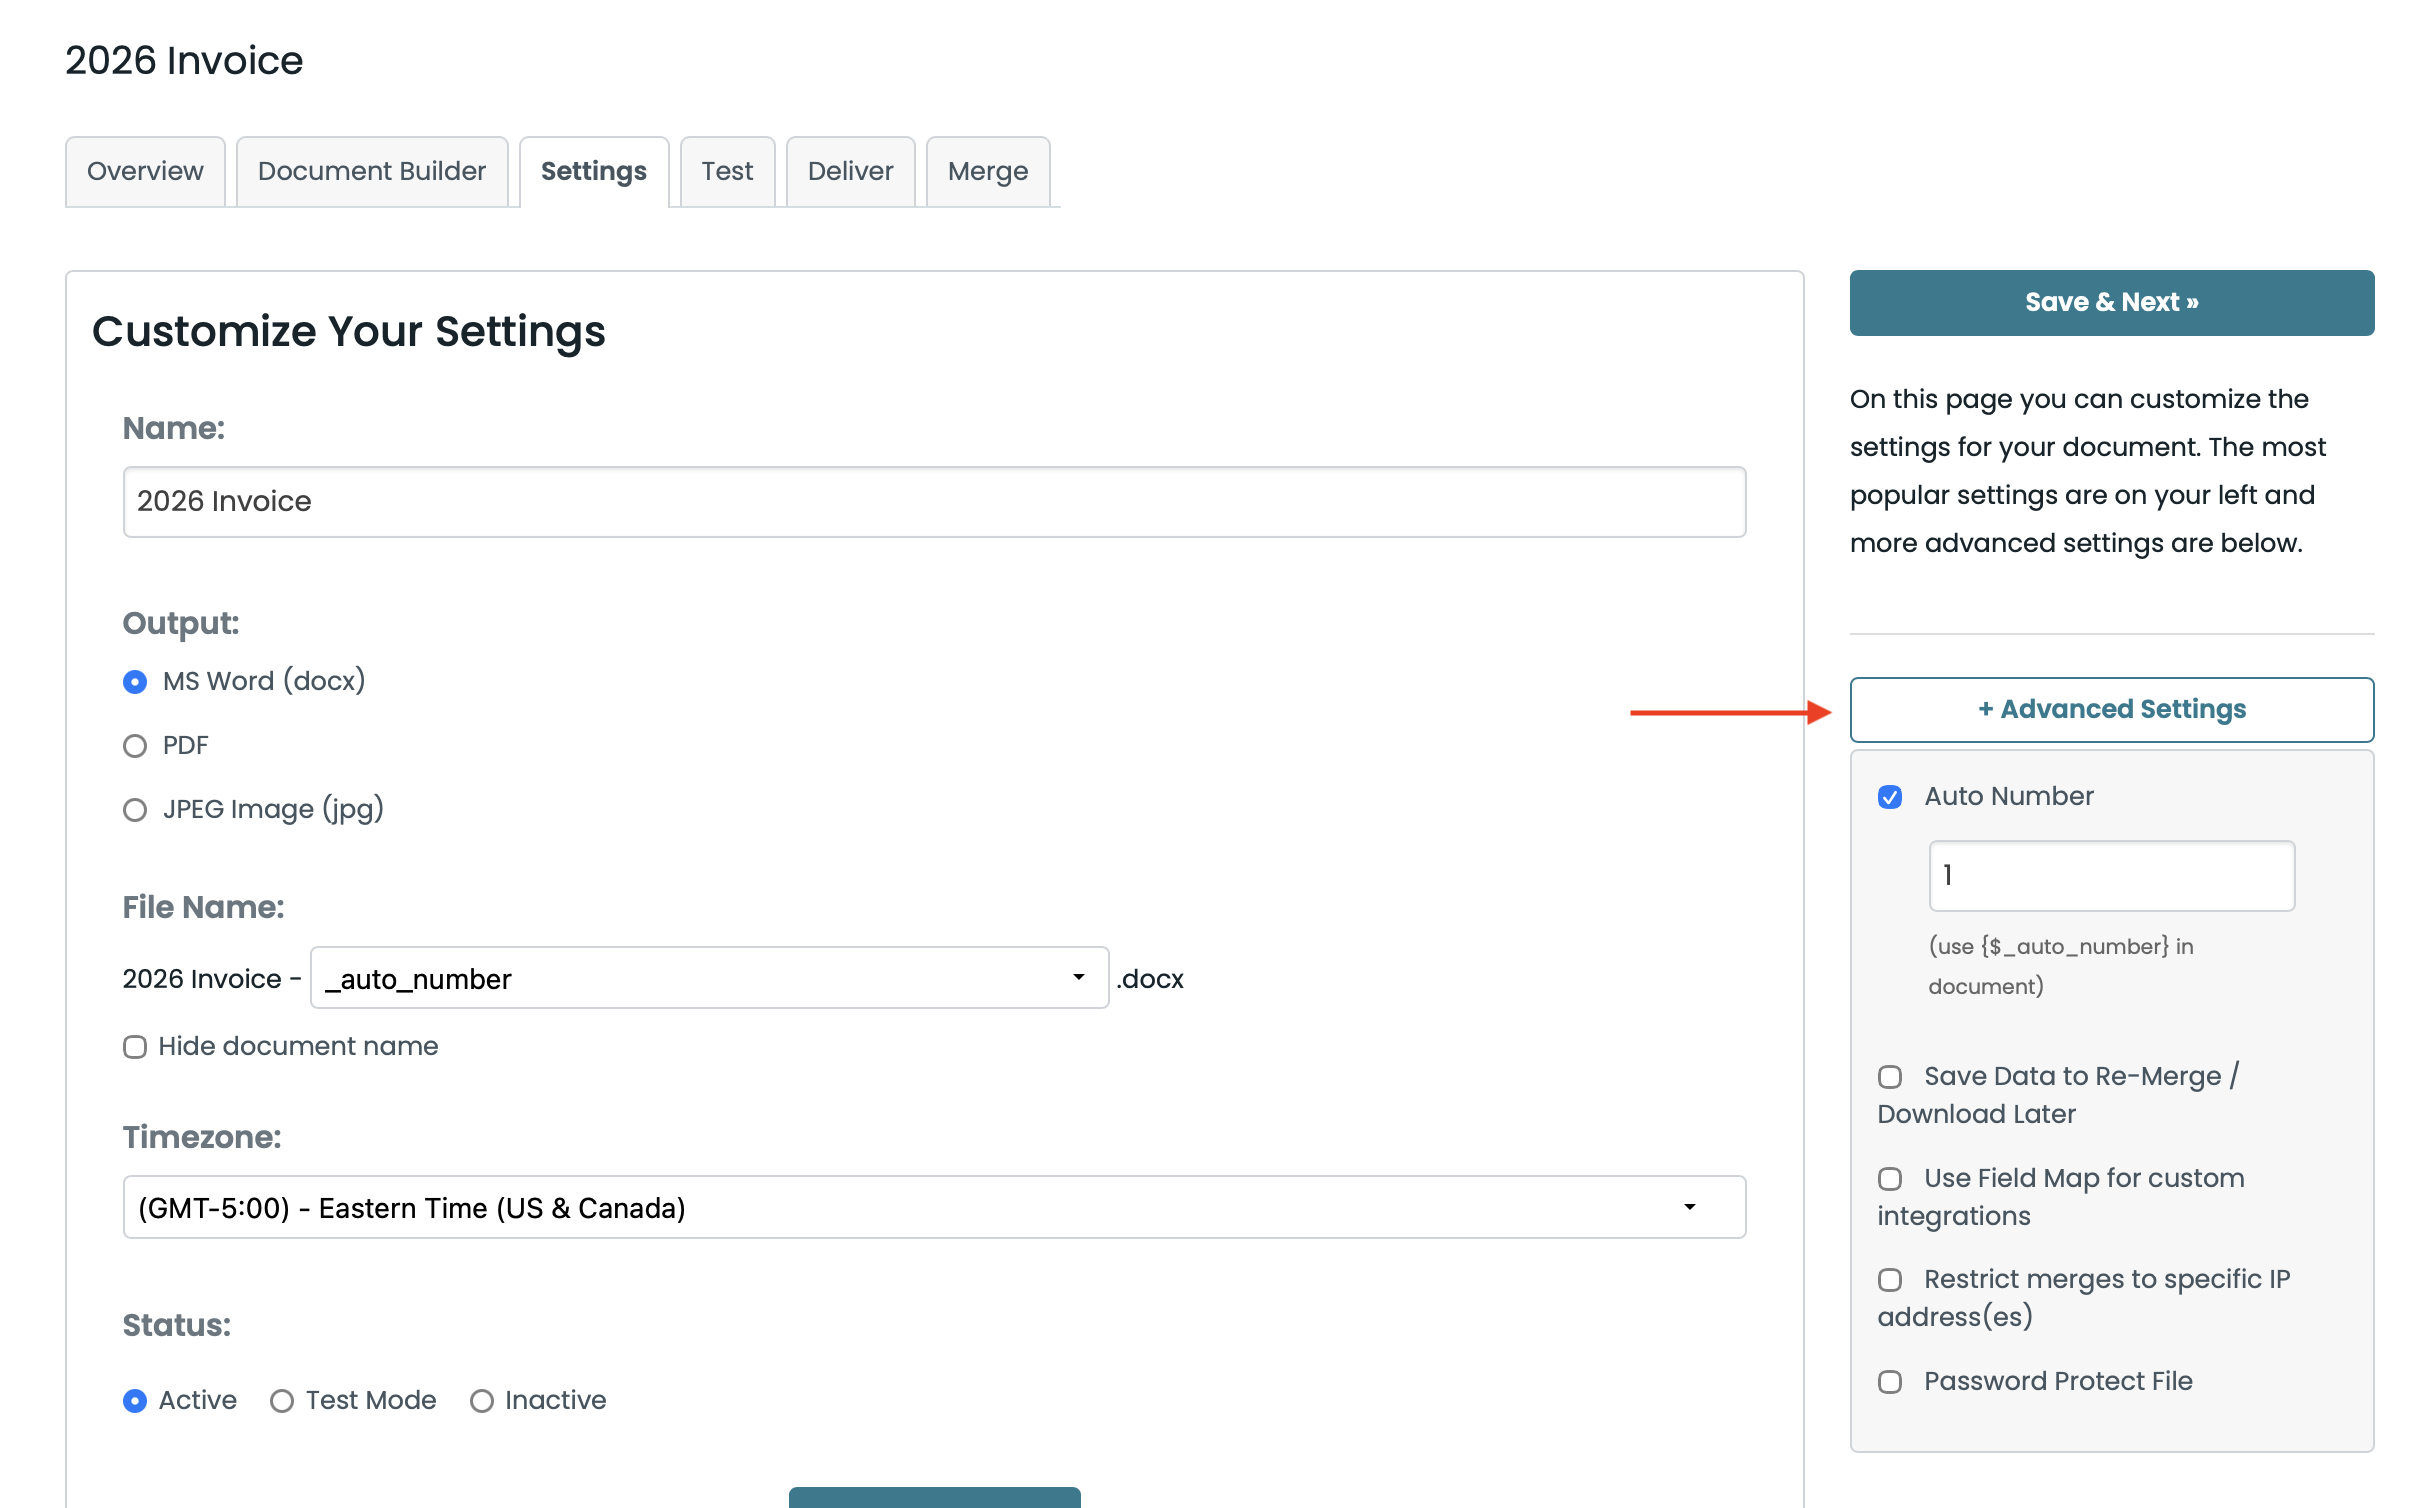Image resolution: width=2424 pixels, height=1508 pixels.
Task: Go to the Test tab
Action: 727,171
